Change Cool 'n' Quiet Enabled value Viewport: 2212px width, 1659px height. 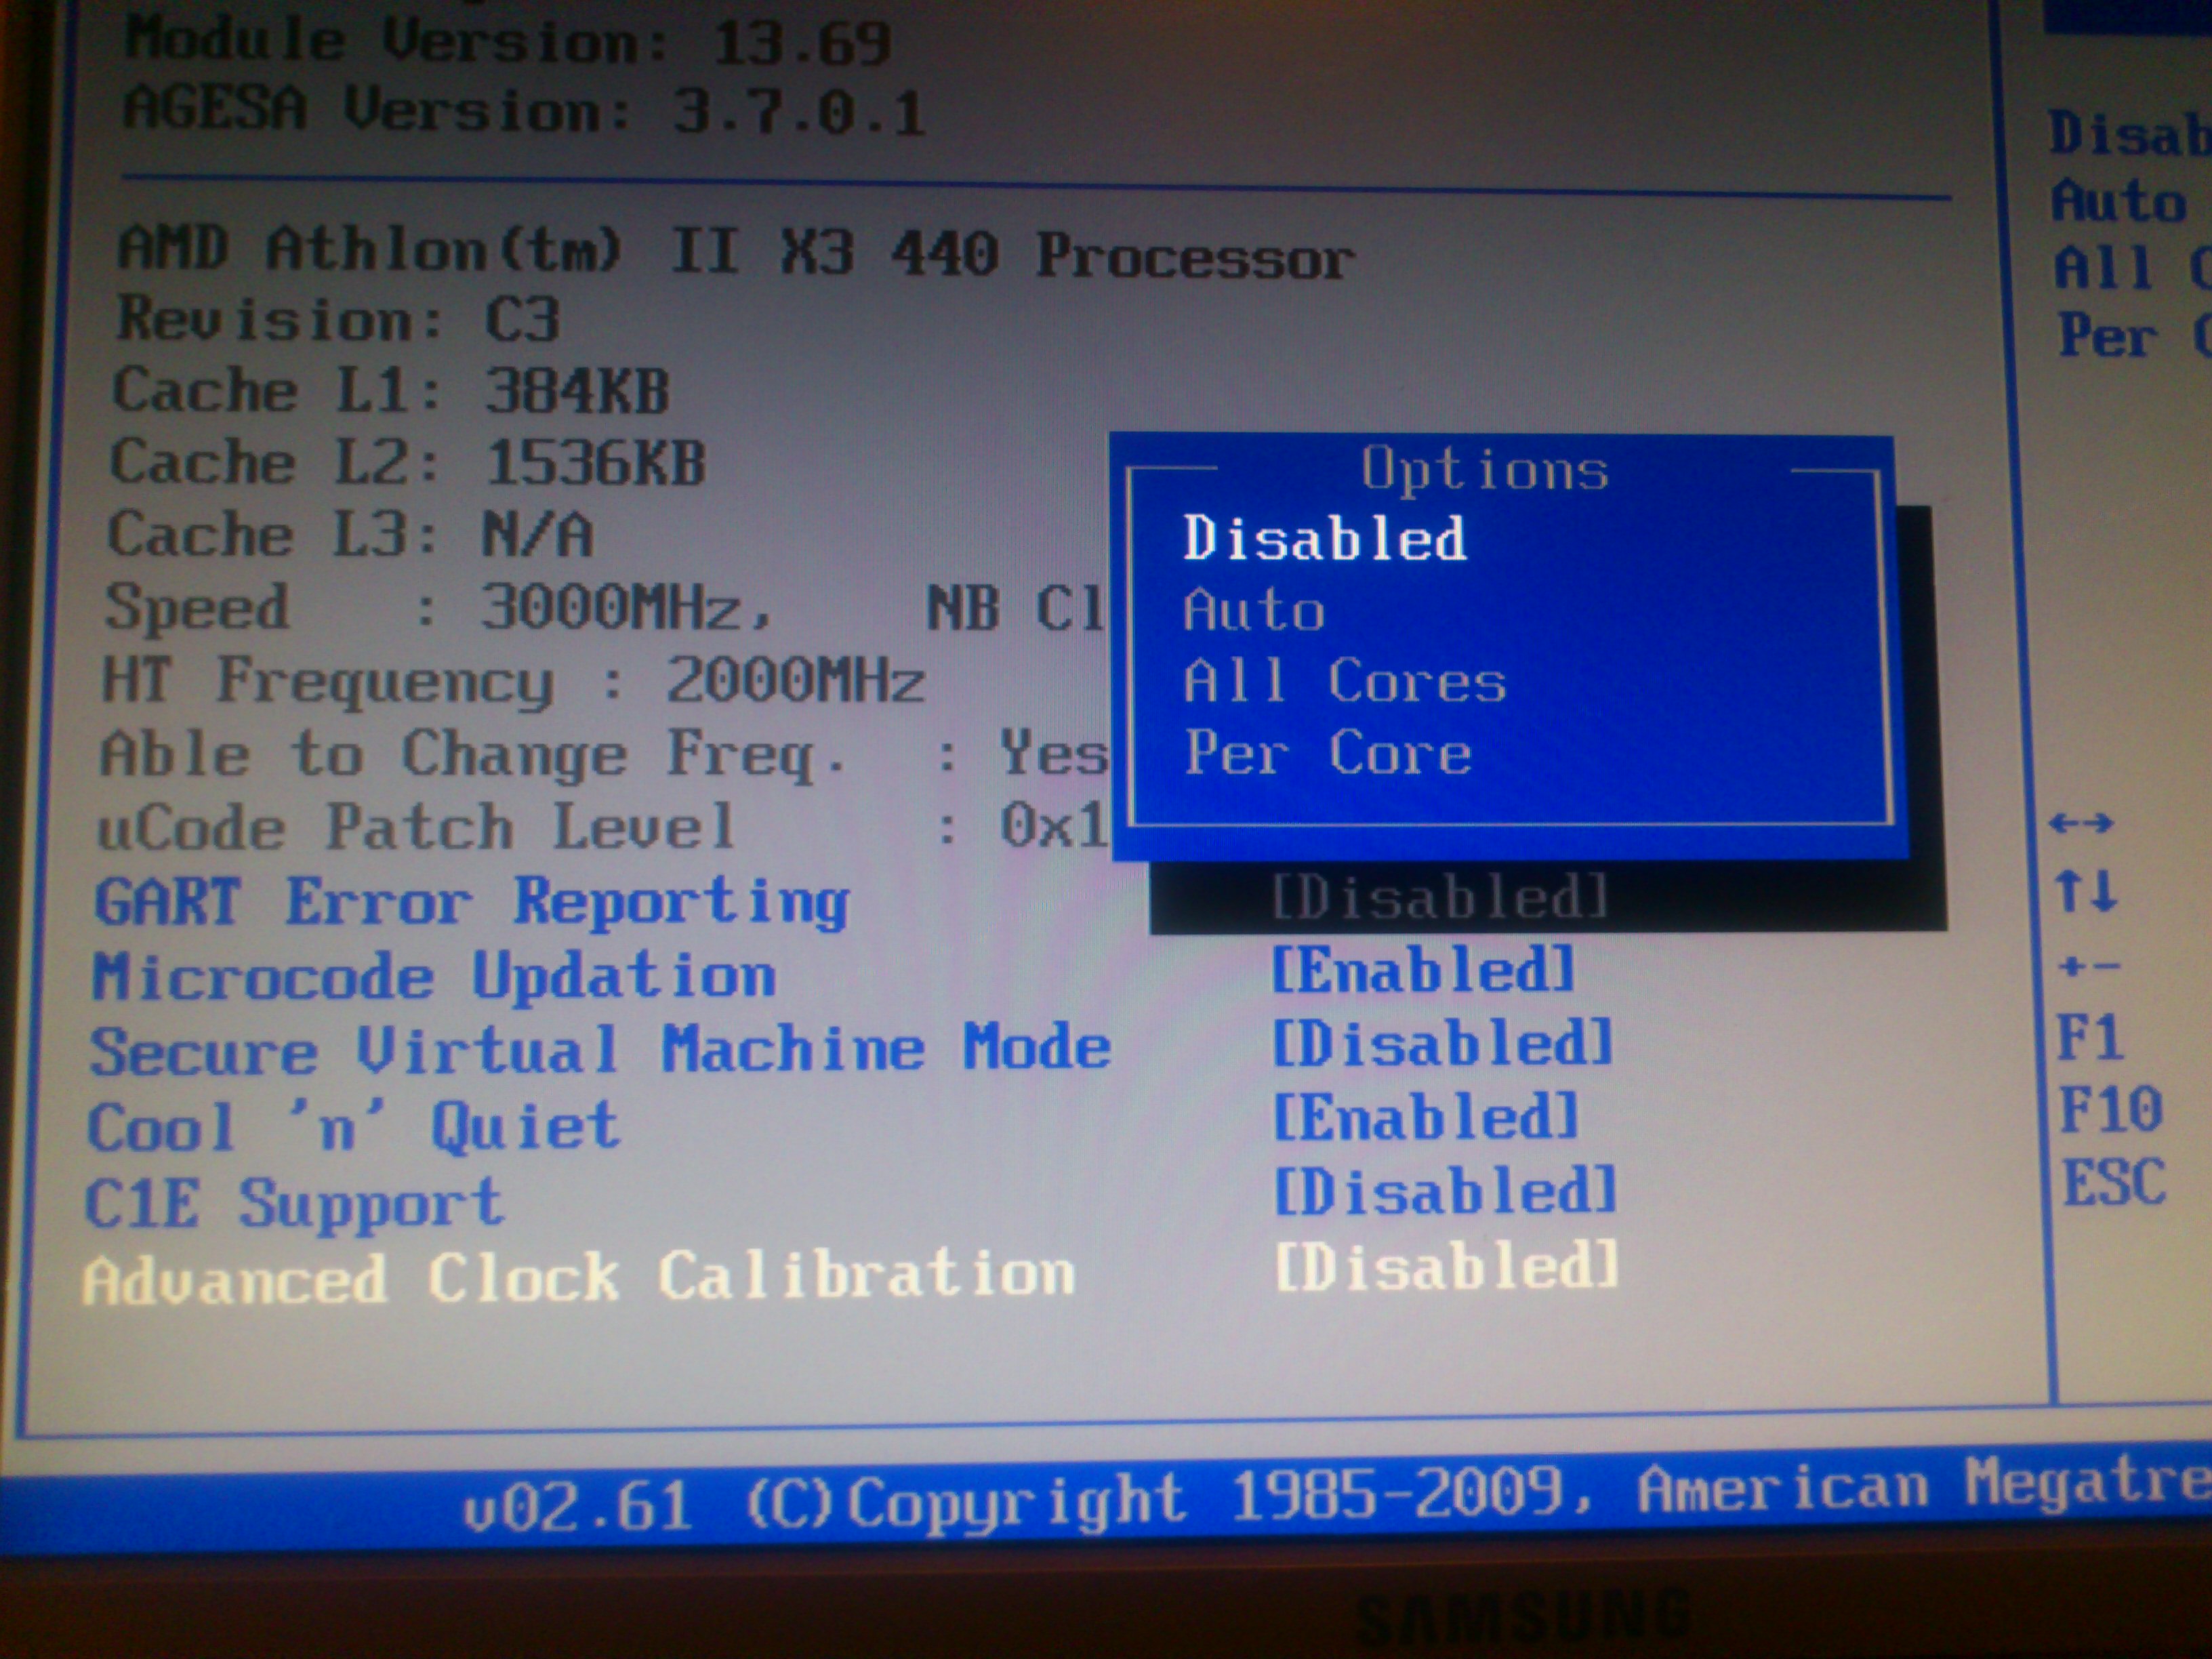tap(1425, 1117)
